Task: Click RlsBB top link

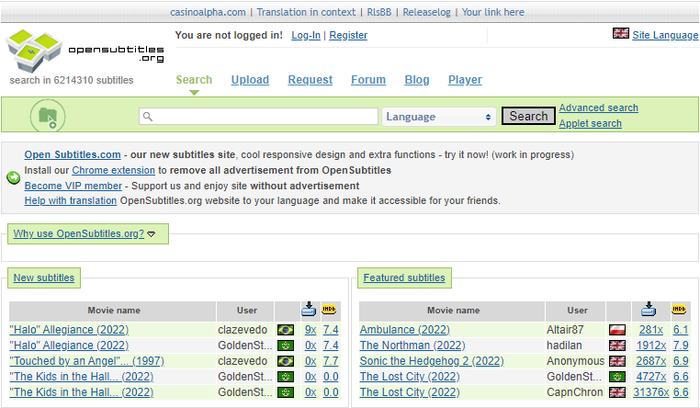Action: tap(379, 12)
